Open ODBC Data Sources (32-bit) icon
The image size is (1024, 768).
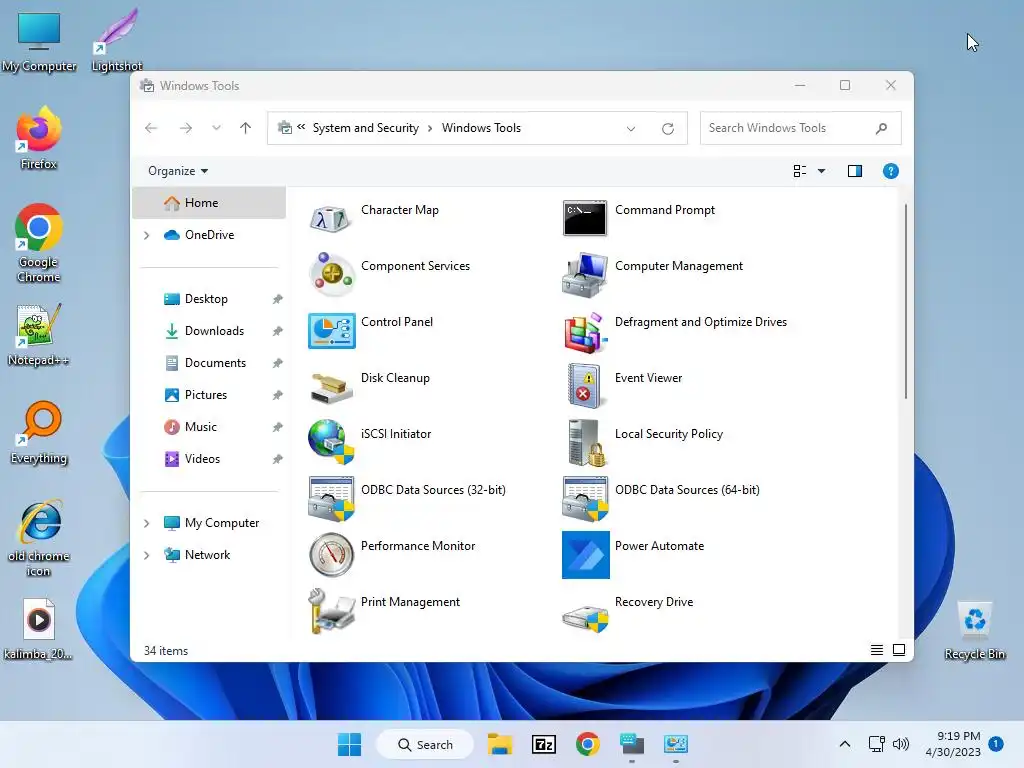331,499
